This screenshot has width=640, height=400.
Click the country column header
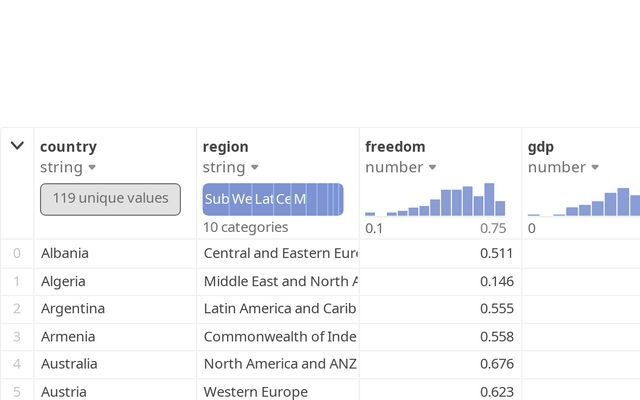coord(68,147)
